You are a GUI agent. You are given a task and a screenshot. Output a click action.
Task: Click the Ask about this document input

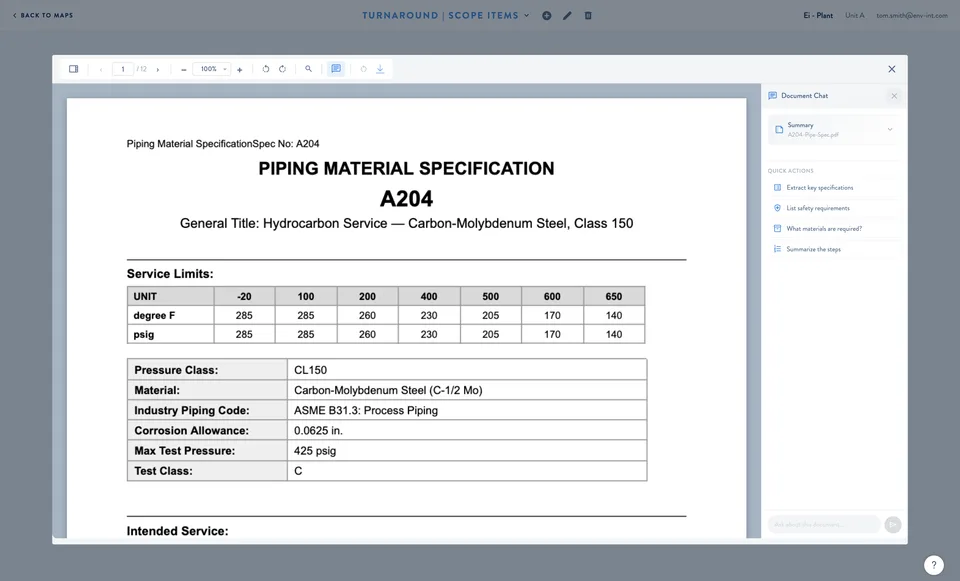823,525
